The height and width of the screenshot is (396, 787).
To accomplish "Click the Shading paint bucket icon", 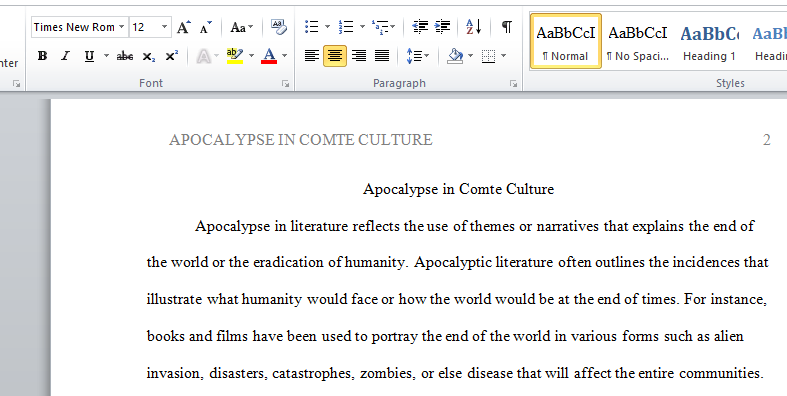I will [x=455, y=56].
